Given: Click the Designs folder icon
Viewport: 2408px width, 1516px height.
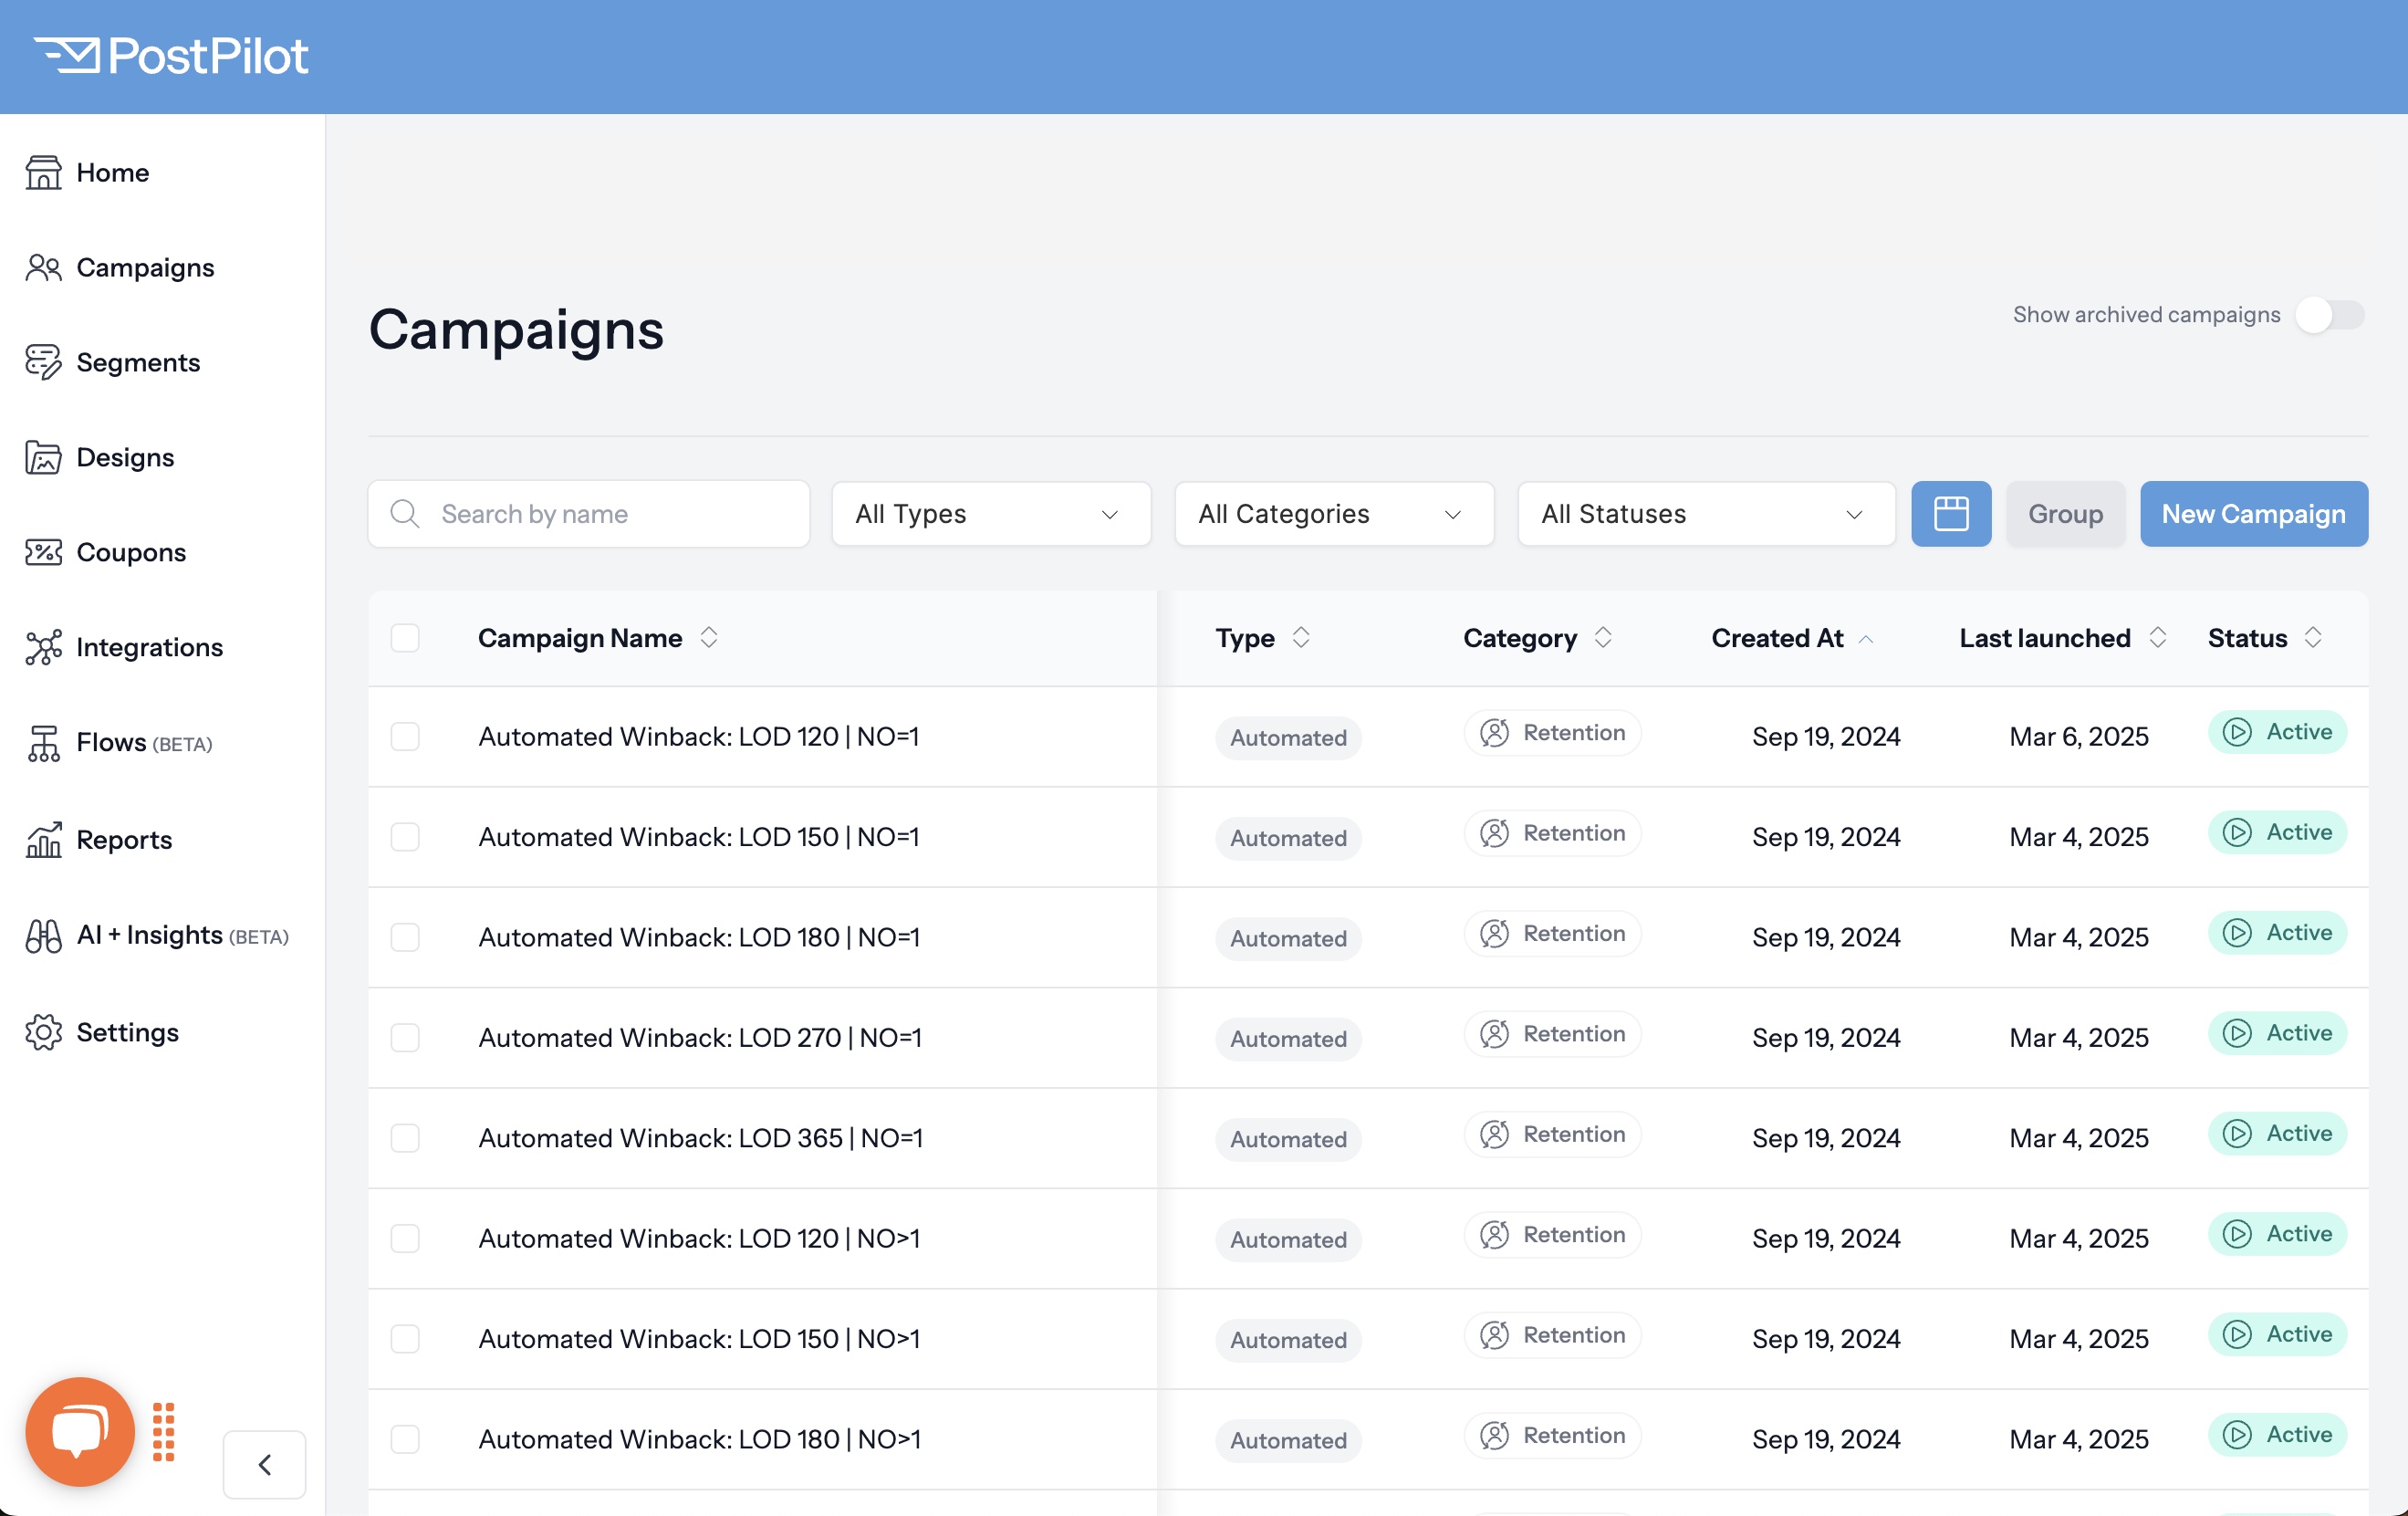Looking at the screenshot, I should click(43, 457).
